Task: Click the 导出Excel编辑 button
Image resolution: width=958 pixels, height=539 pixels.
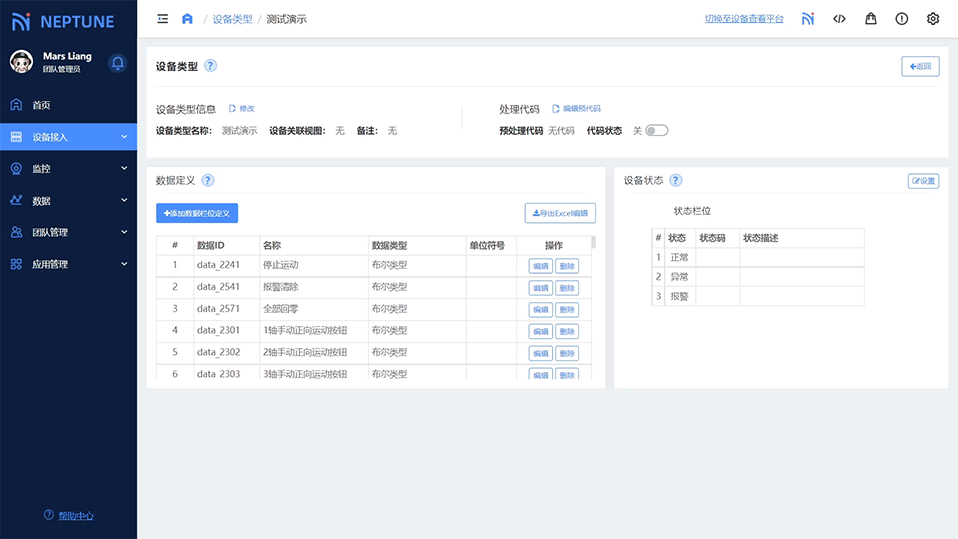Action: pyautogui.click(x=560, y=213)
